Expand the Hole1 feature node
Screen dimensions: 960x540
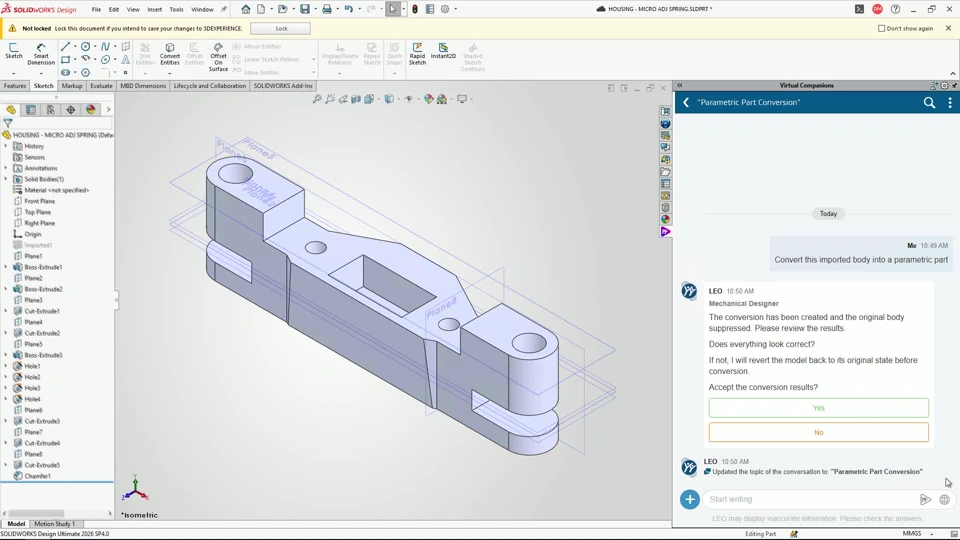(x=6, y=366)
